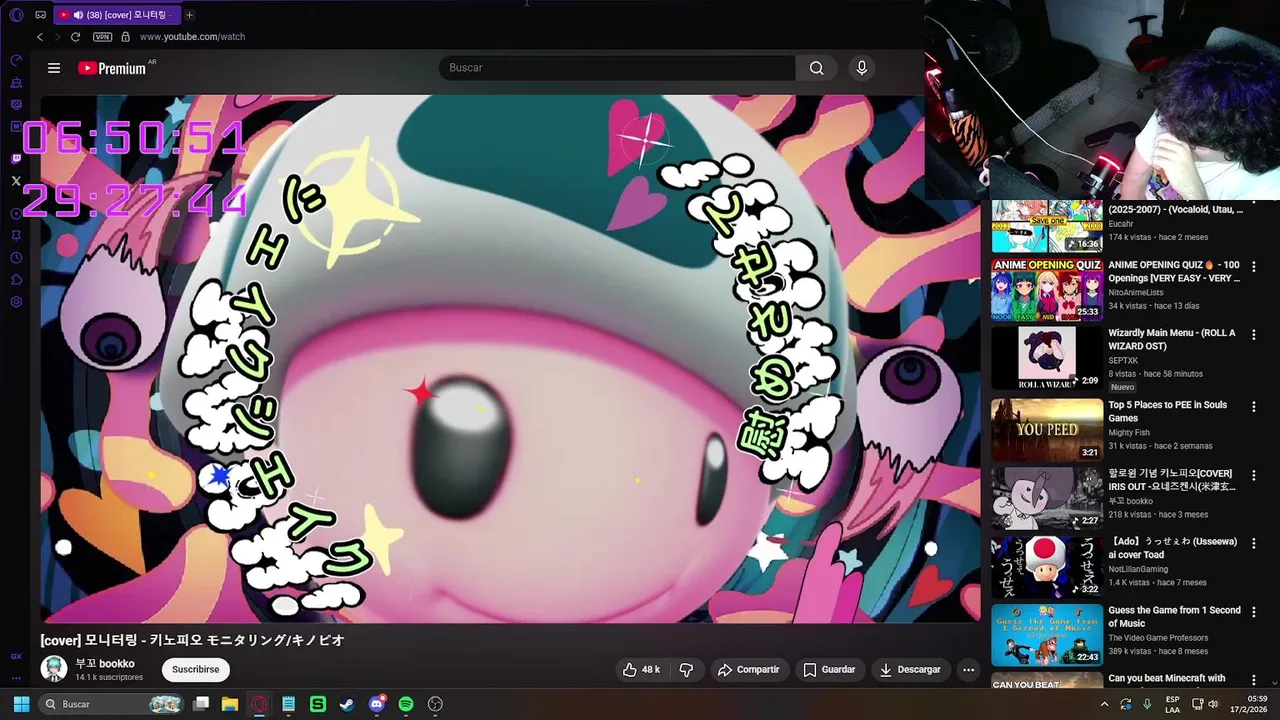Image resolution: width=1280 pixels, height=720 pixels.
Task: Open Spotify from the taskbar
Action: click(406, 704)
